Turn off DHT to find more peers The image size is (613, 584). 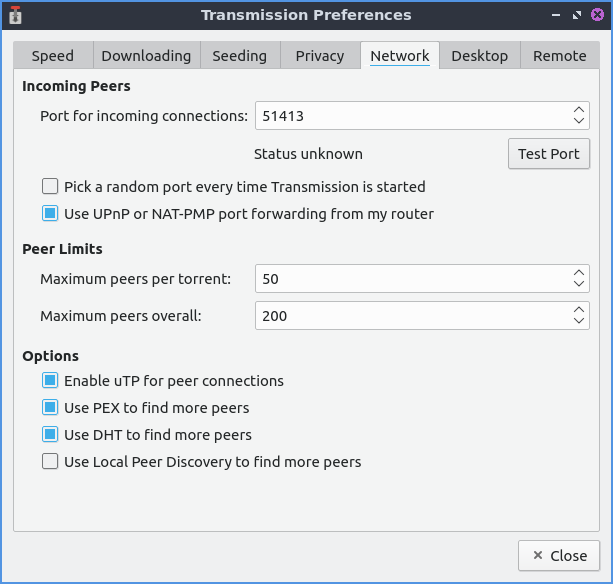pyautogui.click(x=50, y=435)
